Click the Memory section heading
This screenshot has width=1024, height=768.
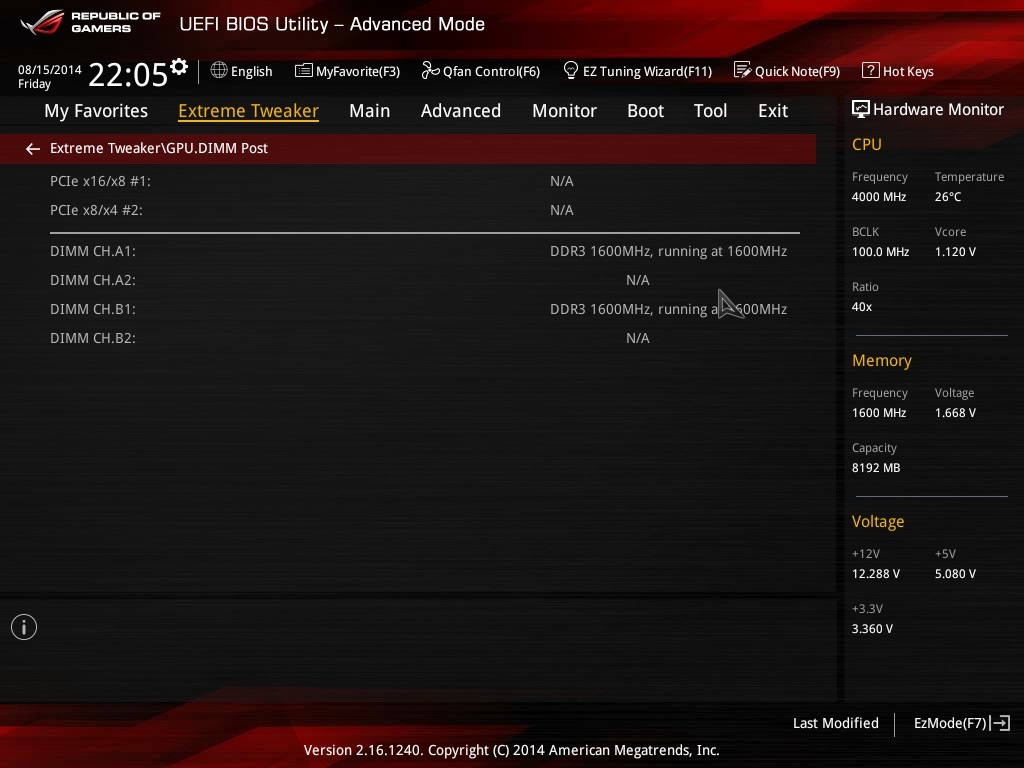(x=882, y=360)
